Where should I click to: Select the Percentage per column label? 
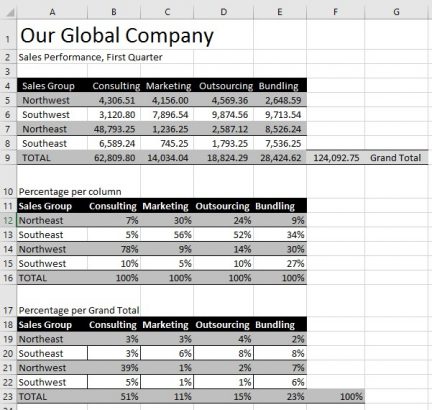70,192
